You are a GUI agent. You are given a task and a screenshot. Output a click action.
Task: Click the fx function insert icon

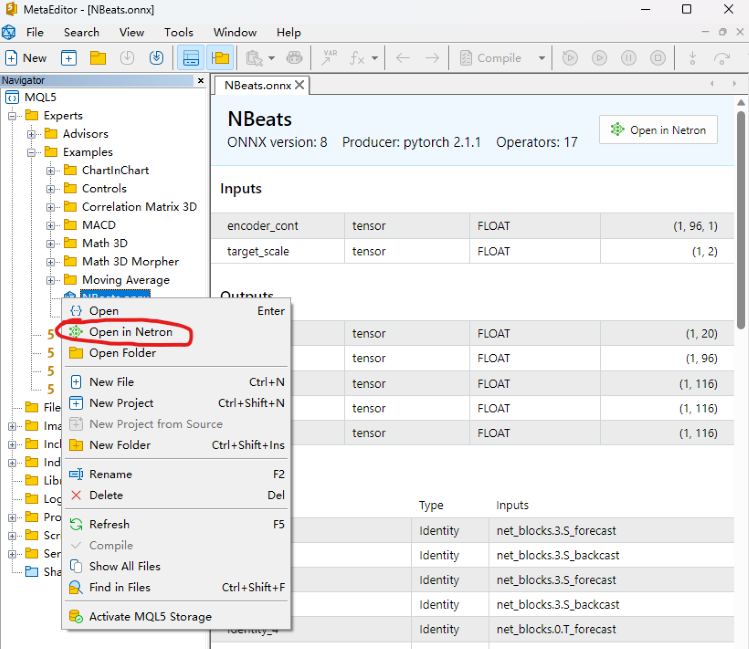click(x=357, y=58)
